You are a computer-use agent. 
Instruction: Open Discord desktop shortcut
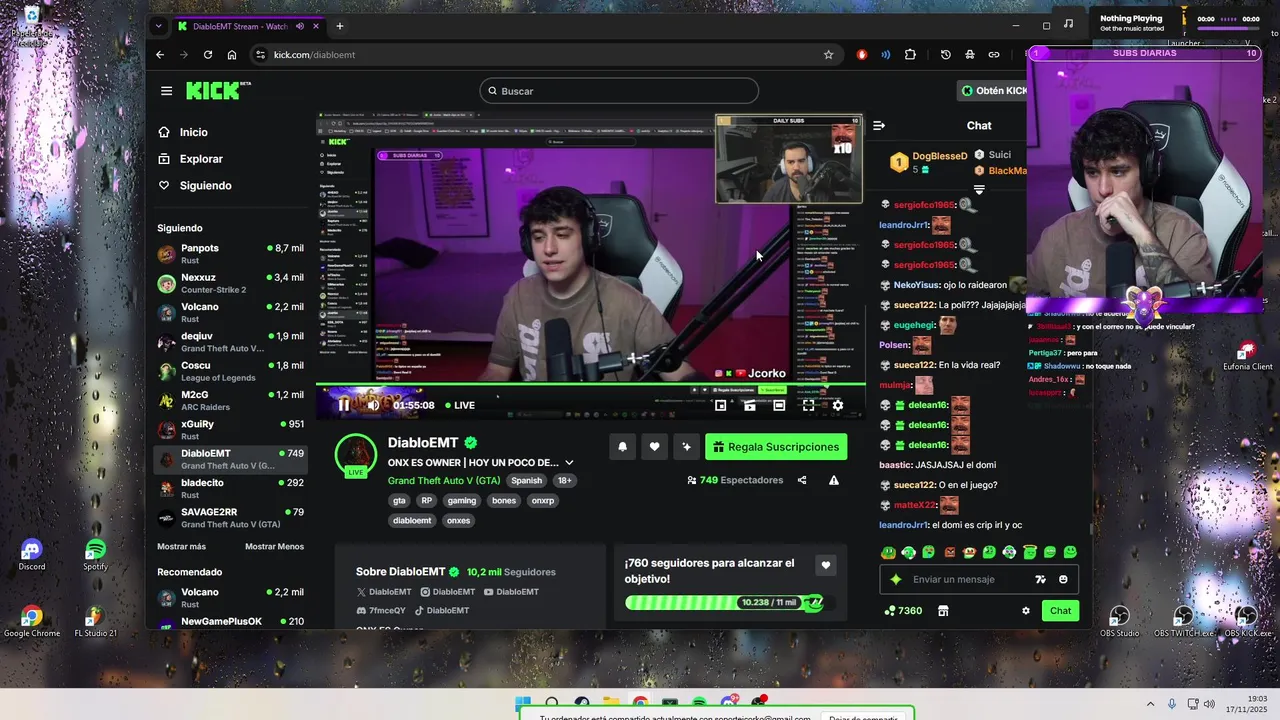(31, 555)
